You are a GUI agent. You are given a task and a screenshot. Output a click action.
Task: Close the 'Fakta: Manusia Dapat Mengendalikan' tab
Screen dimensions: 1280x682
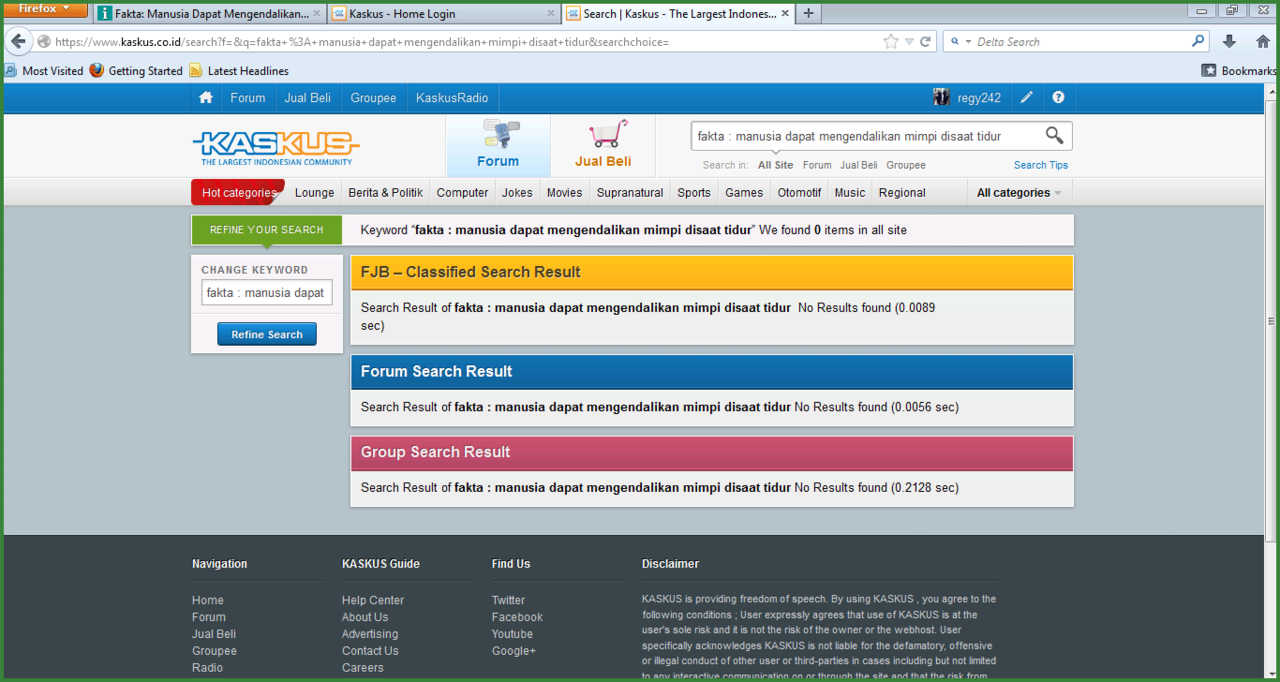coord(317,14)
